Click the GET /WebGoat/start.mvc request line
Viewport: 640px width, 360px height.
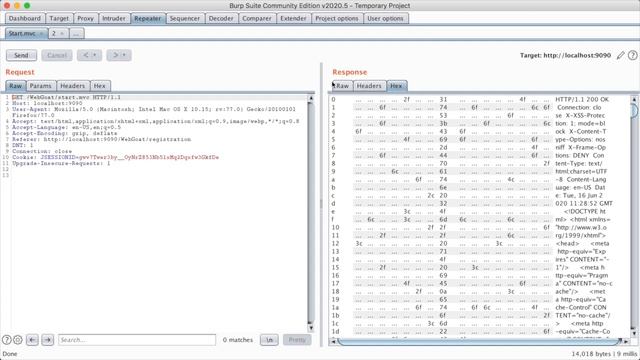(66, 98)
